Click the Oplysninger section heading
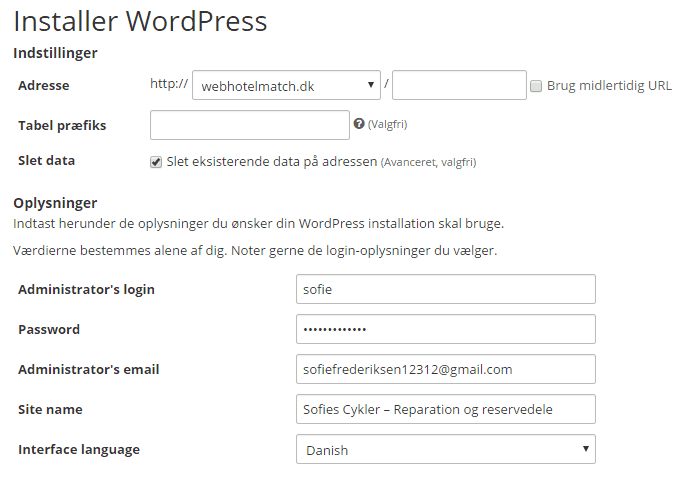685x492 pixels. [55, 203]
